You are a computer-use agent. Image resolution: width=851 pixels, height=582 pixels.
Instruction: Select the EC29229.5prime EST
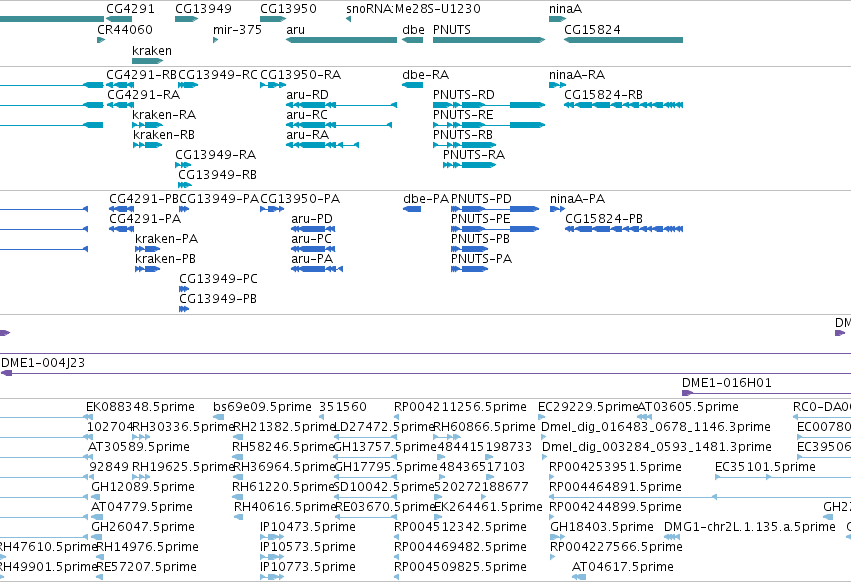[541, 417]
